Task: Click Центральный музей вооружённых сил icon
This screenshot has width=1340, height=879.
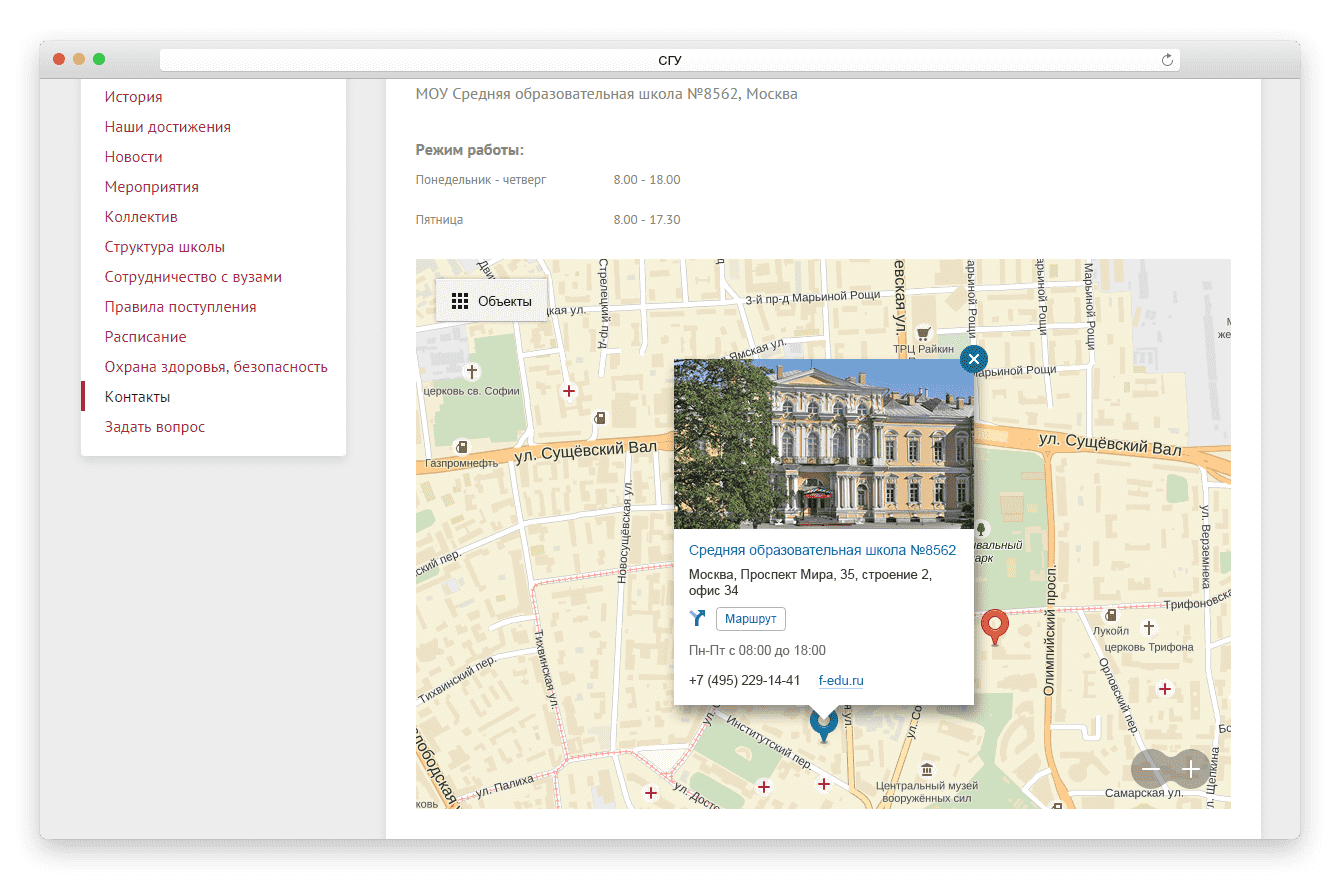Action: pyautogui.click(x=926, y=768)
